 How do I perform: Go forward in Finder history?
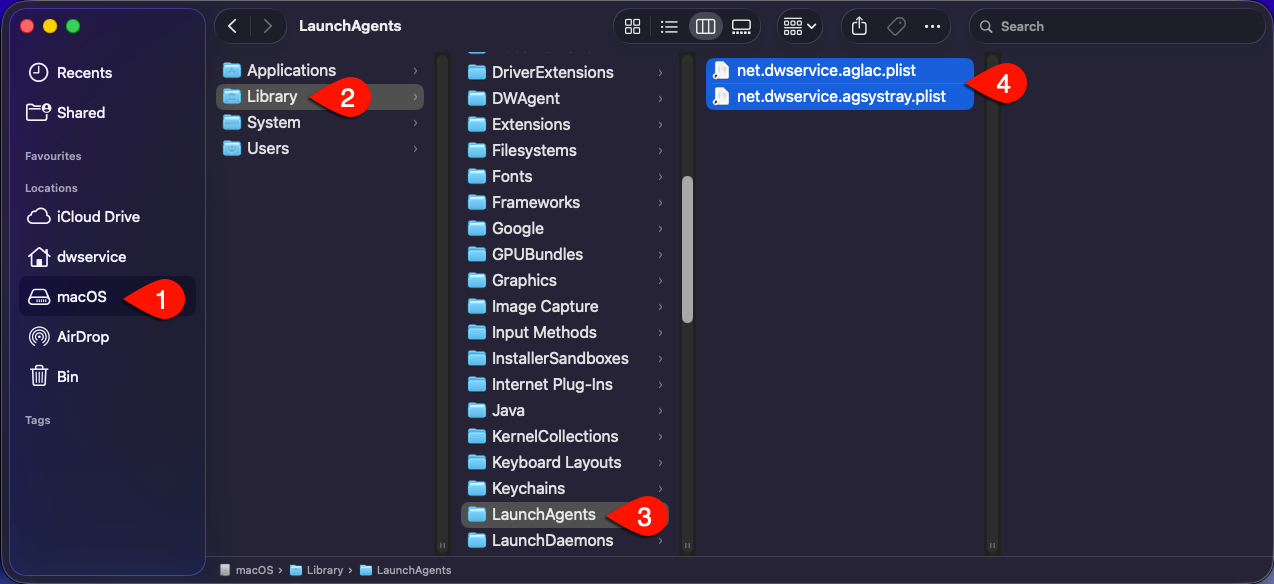coord(266,26)
